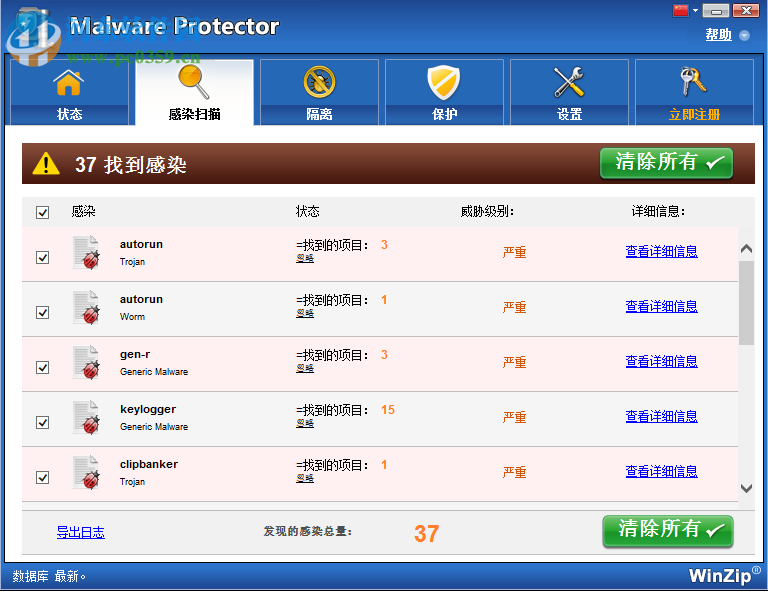Uncheck the clipbanker Trojan checkbox
768x593 pixels.
click(x=43, y=477)
